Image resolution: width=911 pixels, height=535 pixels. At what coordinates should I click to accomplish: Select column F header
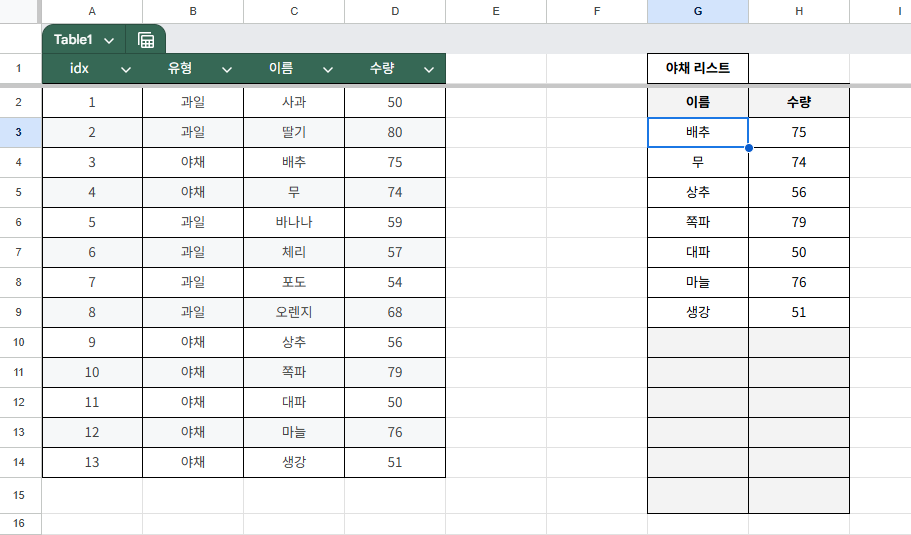click(x=597, y=11)
